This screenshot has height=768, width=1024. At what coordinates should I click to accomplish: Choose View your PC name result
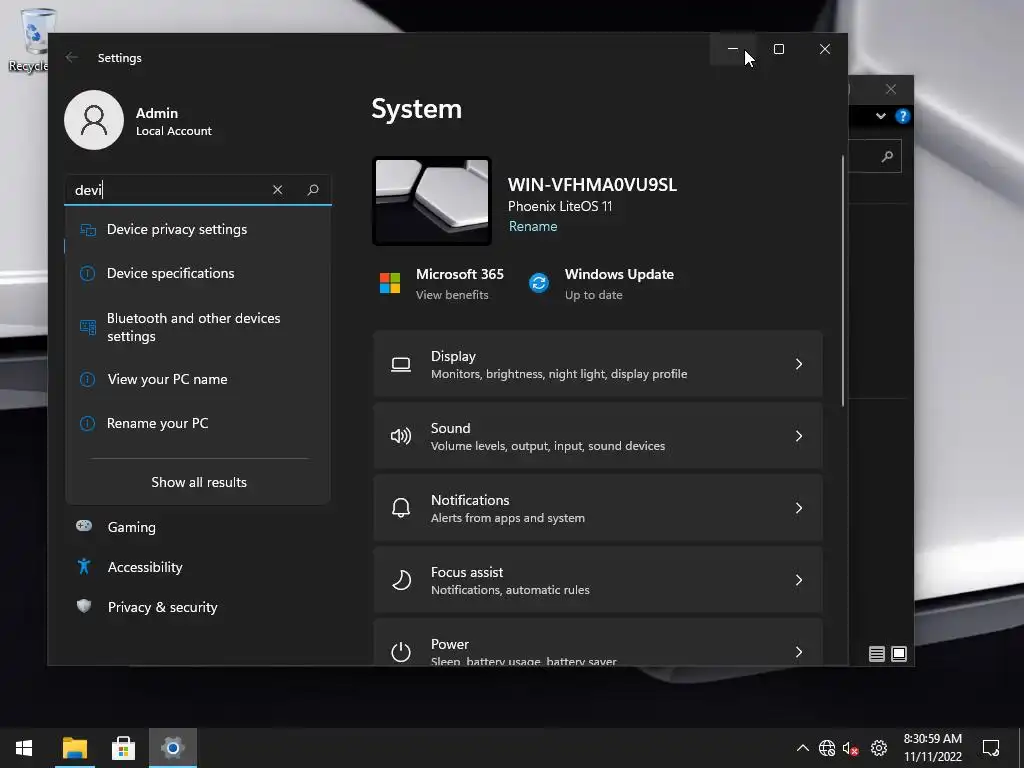coord(198,379)
